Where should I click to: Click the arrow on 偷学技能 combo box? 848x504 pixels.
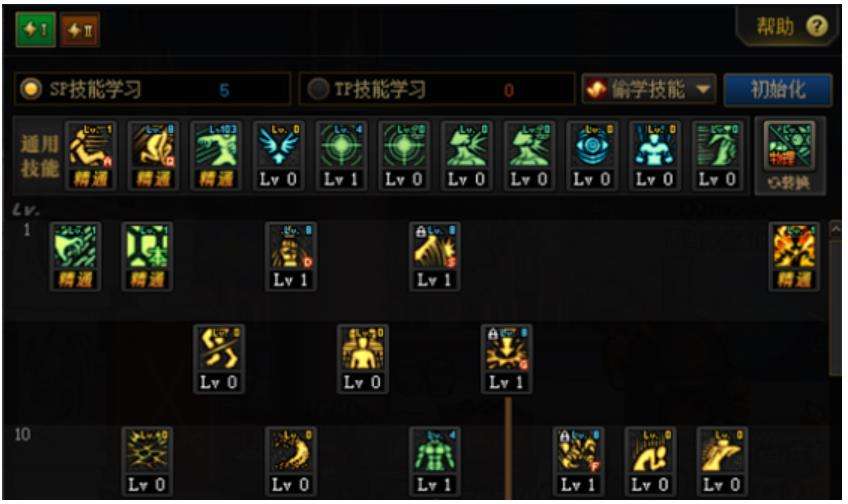tap(703, 89)
